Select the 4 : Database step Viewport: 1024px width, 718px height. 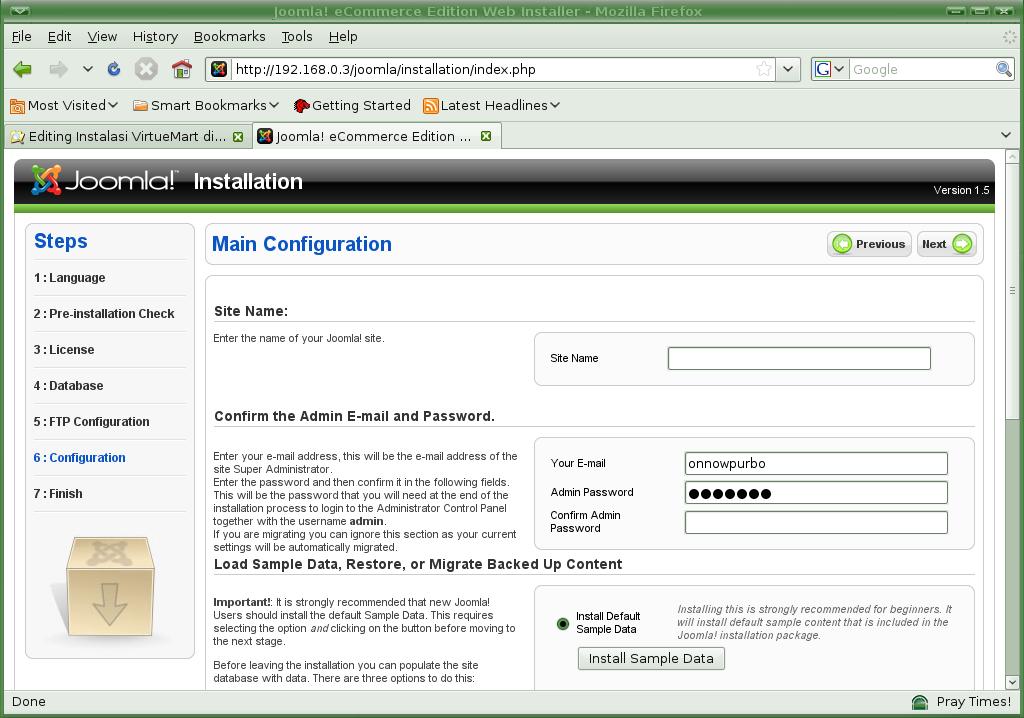pyautogui.click(x=69, y=385)
